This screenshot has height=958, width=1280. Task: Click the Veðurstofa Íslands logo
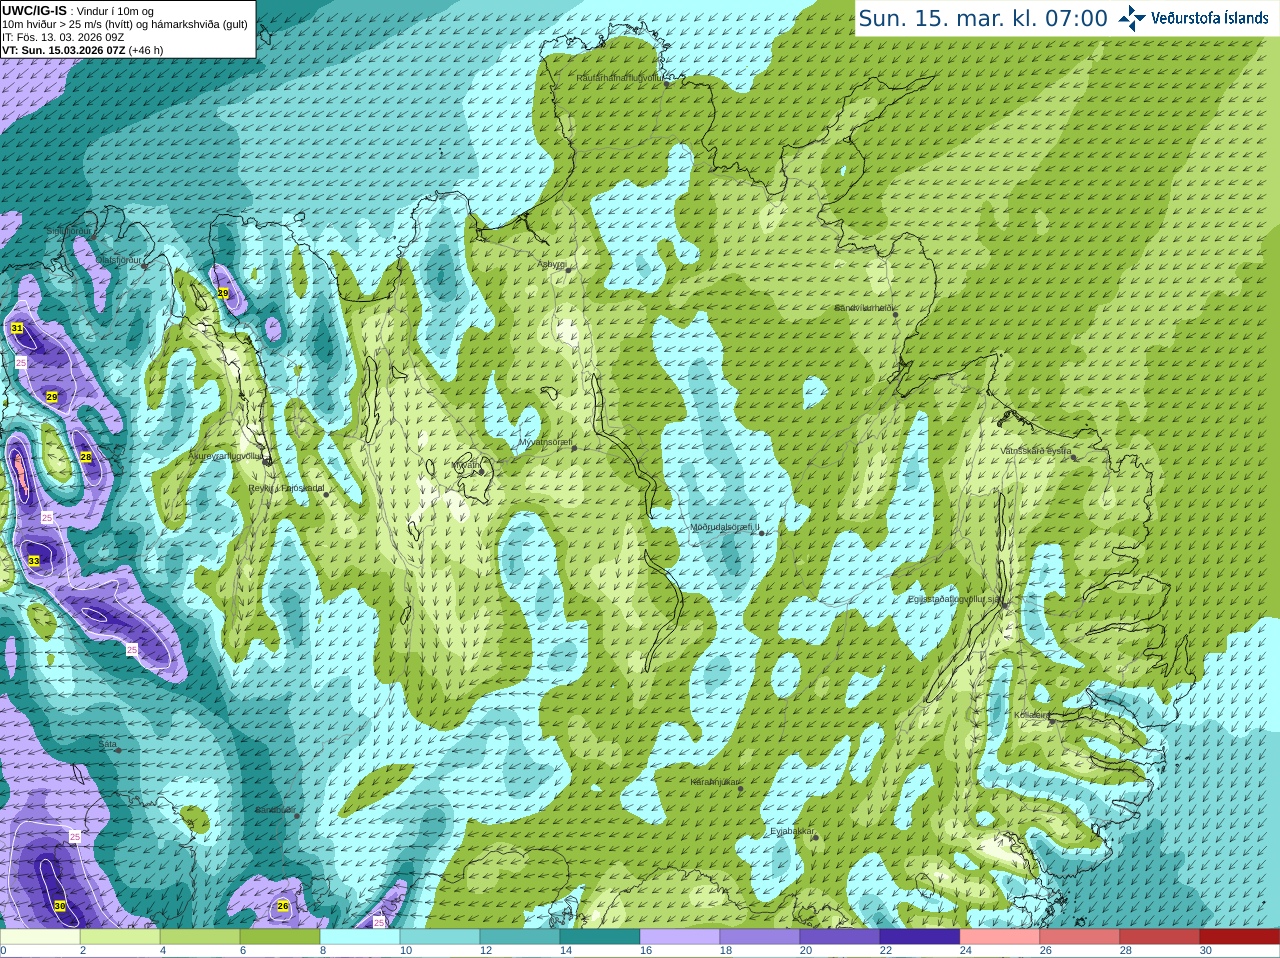[x=1194, y=18]
